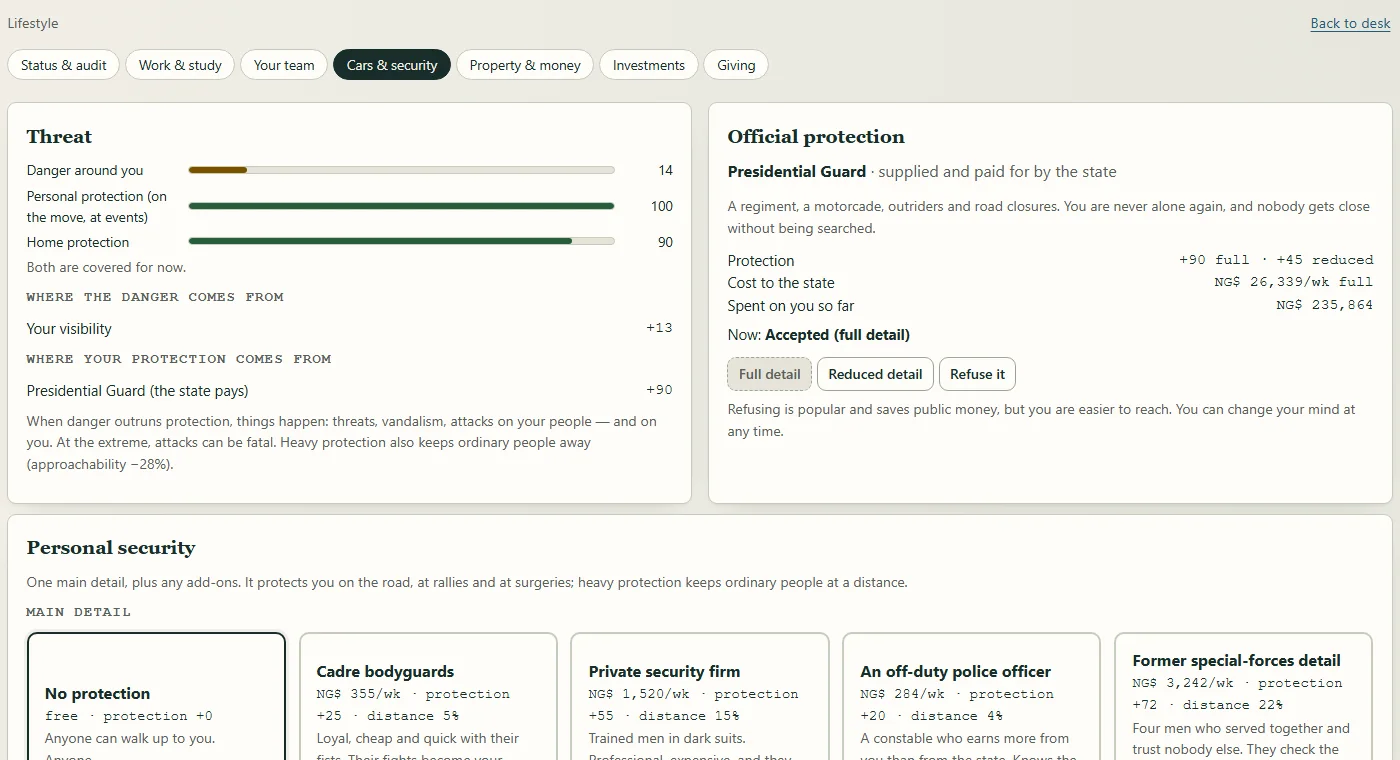Click the WHERE THE DANGER COMES FROM label
Image resolution: width=1400 pixels, height=760 pixels.
(x=155, y=297)
